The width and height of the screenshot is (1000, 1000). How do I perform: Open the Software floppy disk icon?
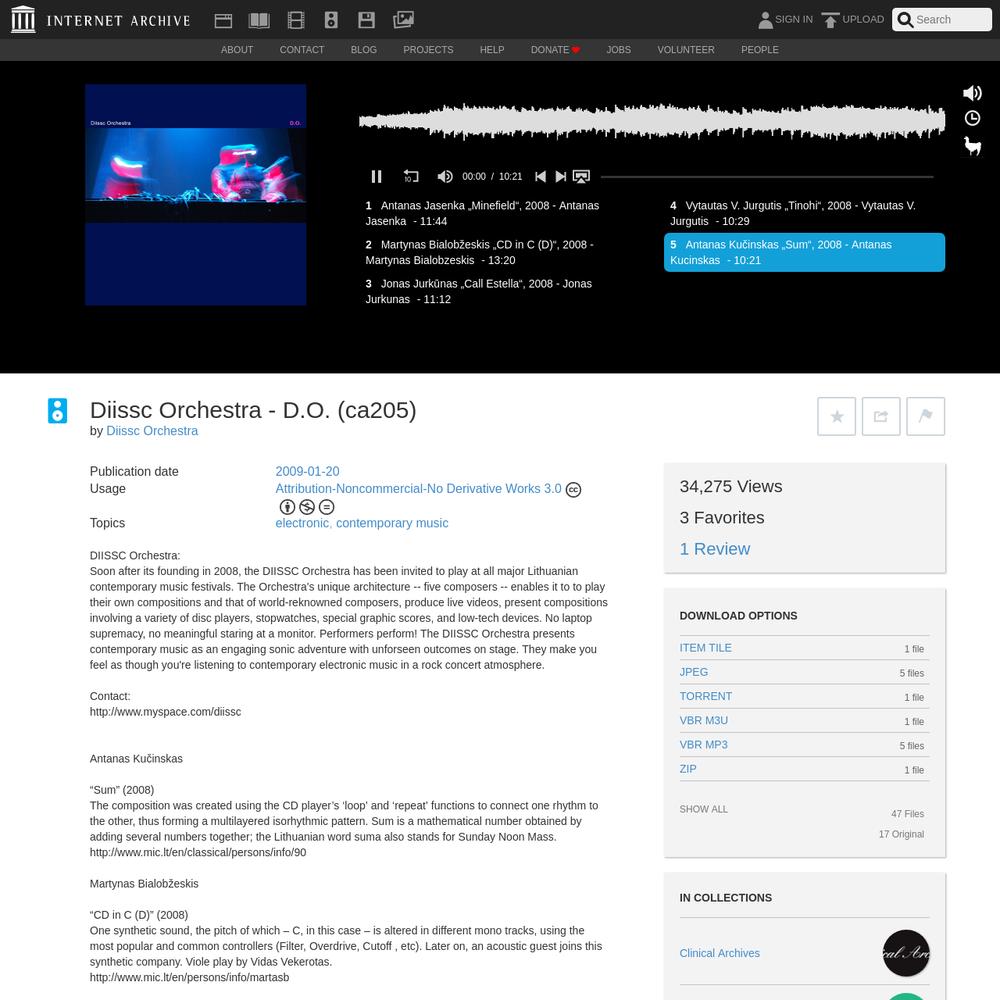tap(367, 20)
